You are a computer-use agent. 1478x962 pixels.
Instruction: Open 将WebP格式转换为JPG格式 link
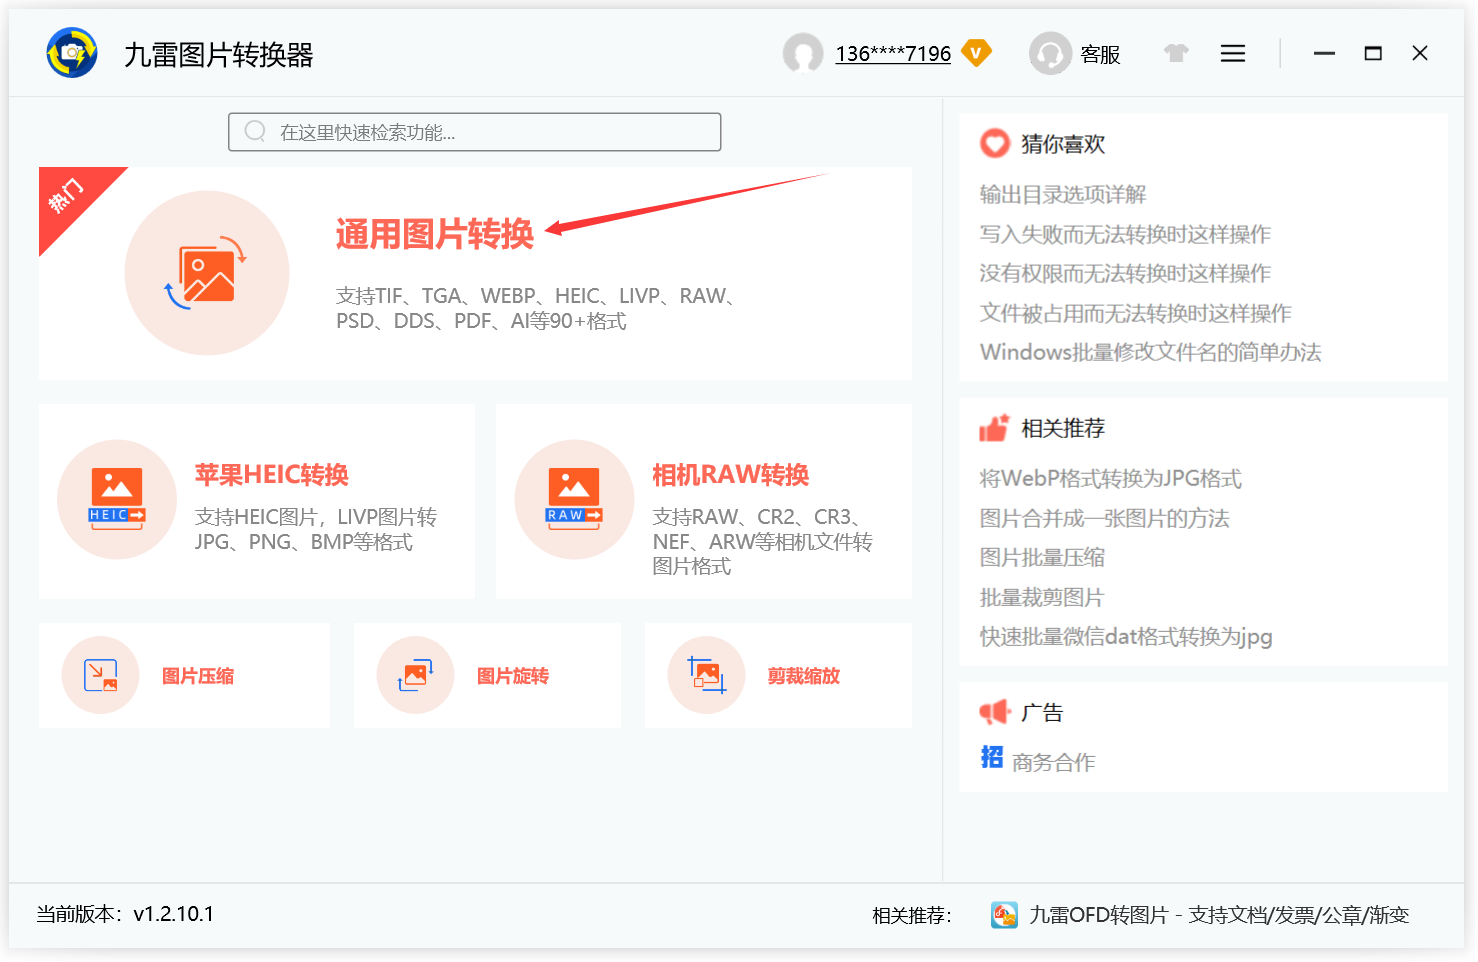tap(1111, 479)
